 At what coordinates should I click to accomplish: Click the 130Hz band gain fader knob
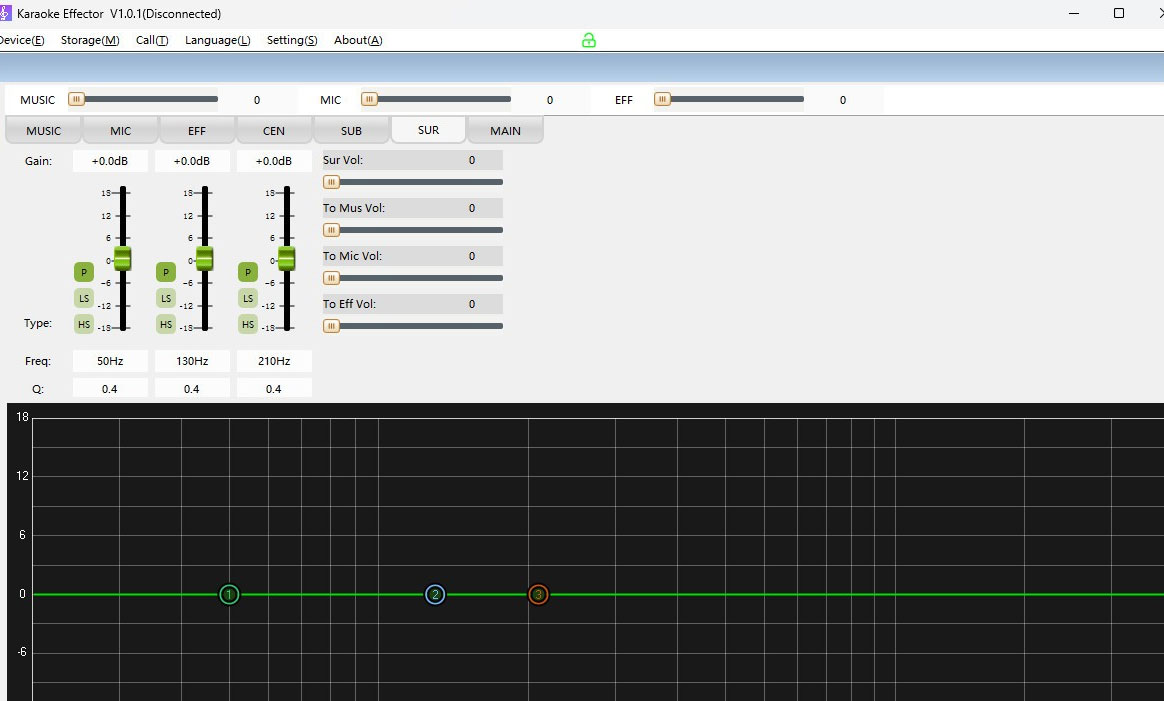tap(204, 258)
